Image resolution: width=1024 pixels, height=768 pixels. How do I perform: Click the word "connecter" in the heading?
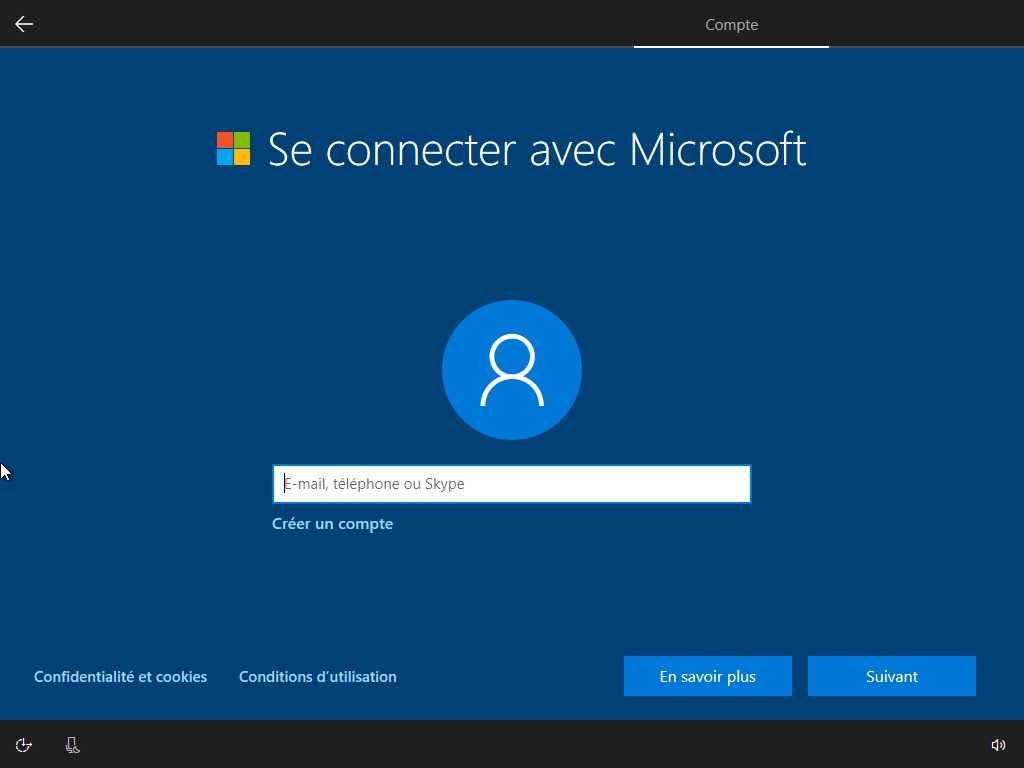point(421,150)
